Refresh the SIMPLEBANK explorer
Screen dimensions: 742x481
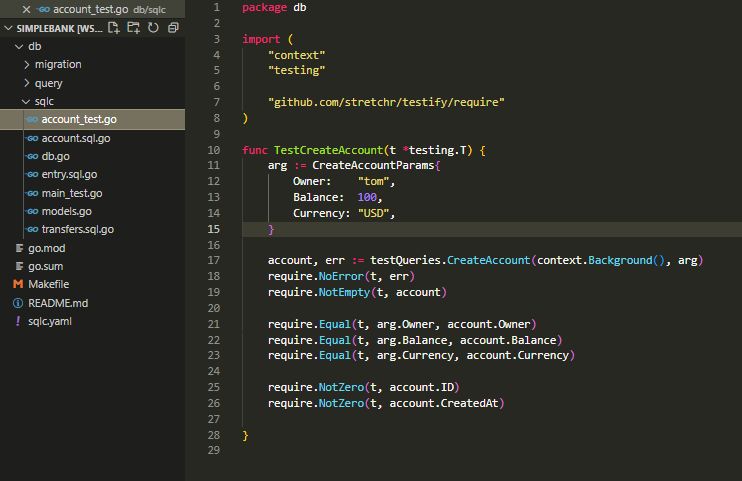coord(153,28)
